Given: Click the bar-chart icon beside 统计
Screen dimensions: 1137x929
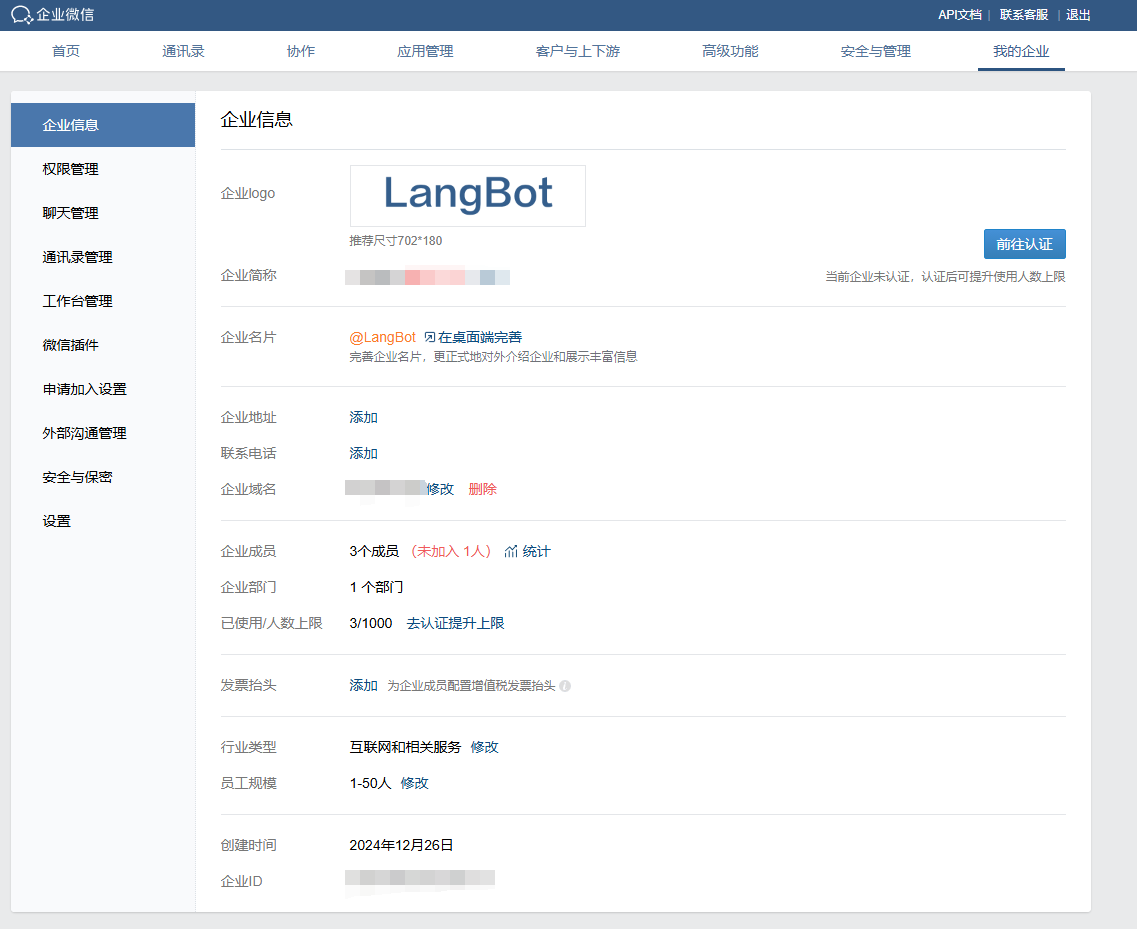Looking at the screenshot, I should tap(511, 551).
